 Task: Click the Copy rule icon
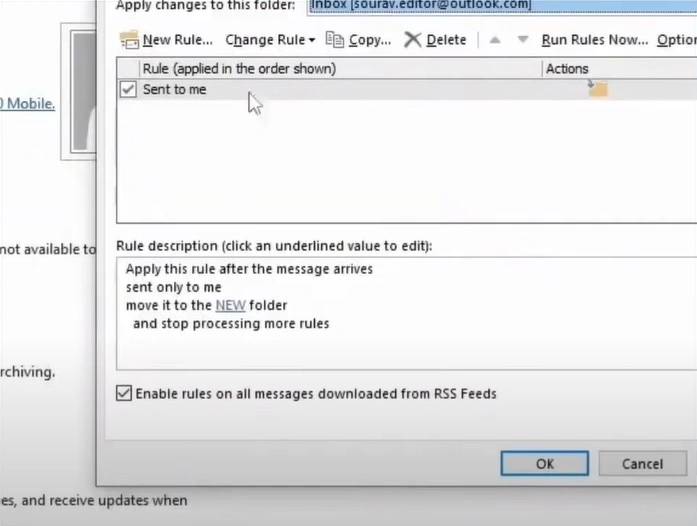335,40
